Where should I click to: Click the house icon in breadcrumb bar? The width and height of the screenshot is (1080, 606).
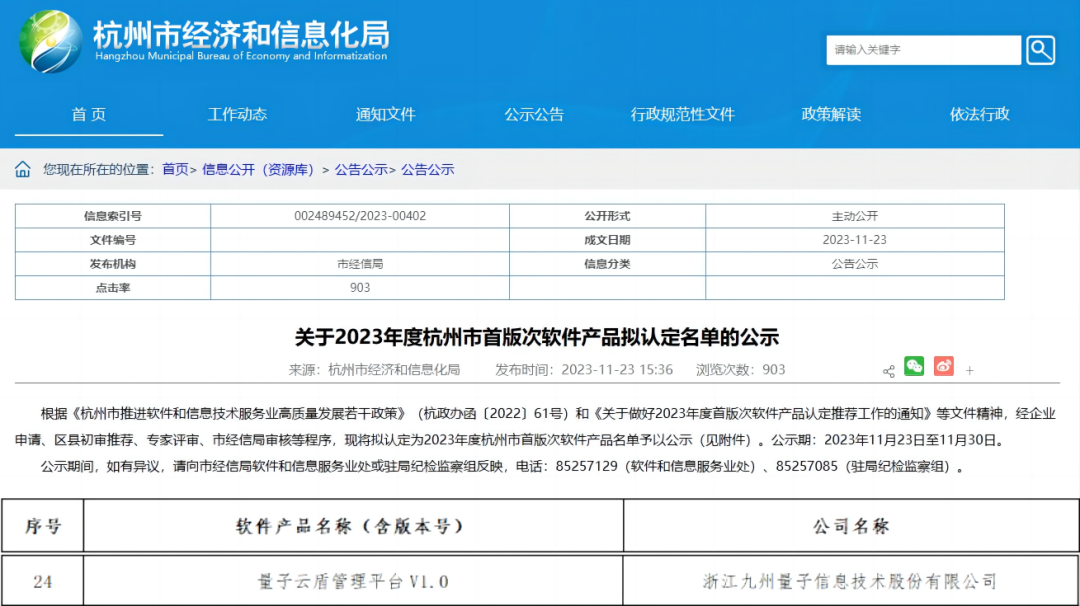[x=23, y=170]
